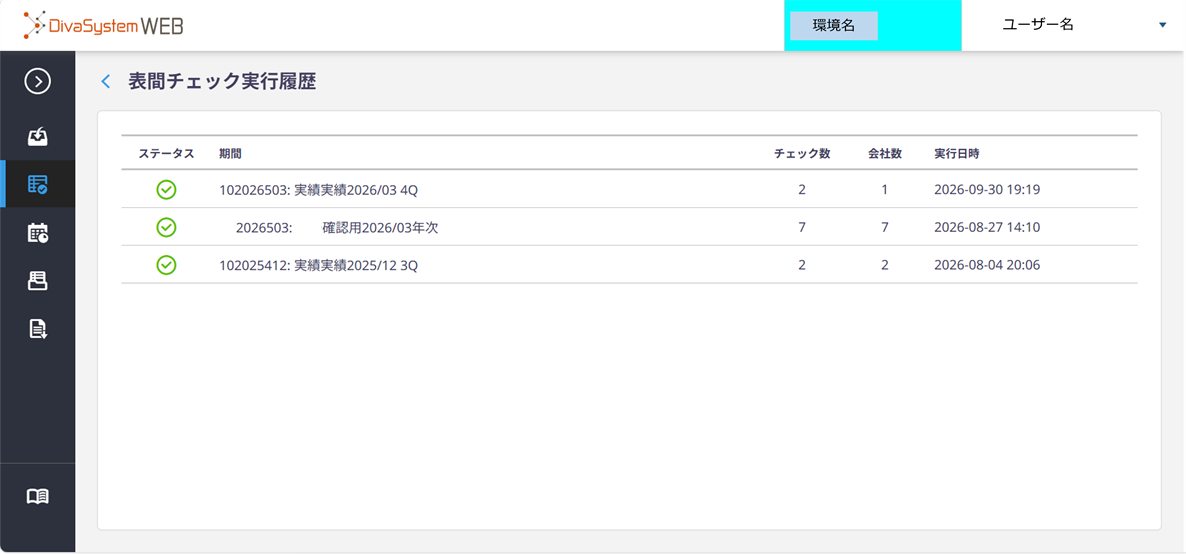Click the 環境名 environment badge
The image size is (1186, 554).
834,26
